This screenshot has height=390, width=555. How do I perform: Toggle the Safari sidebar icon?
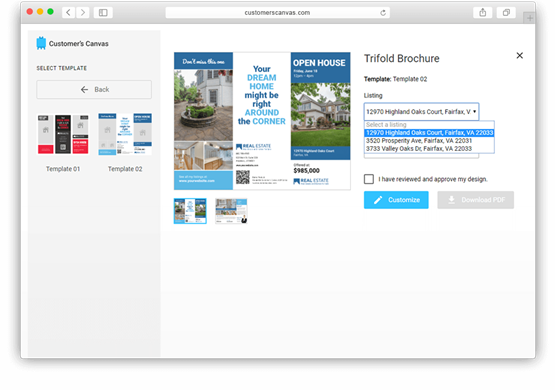point(103,12)
